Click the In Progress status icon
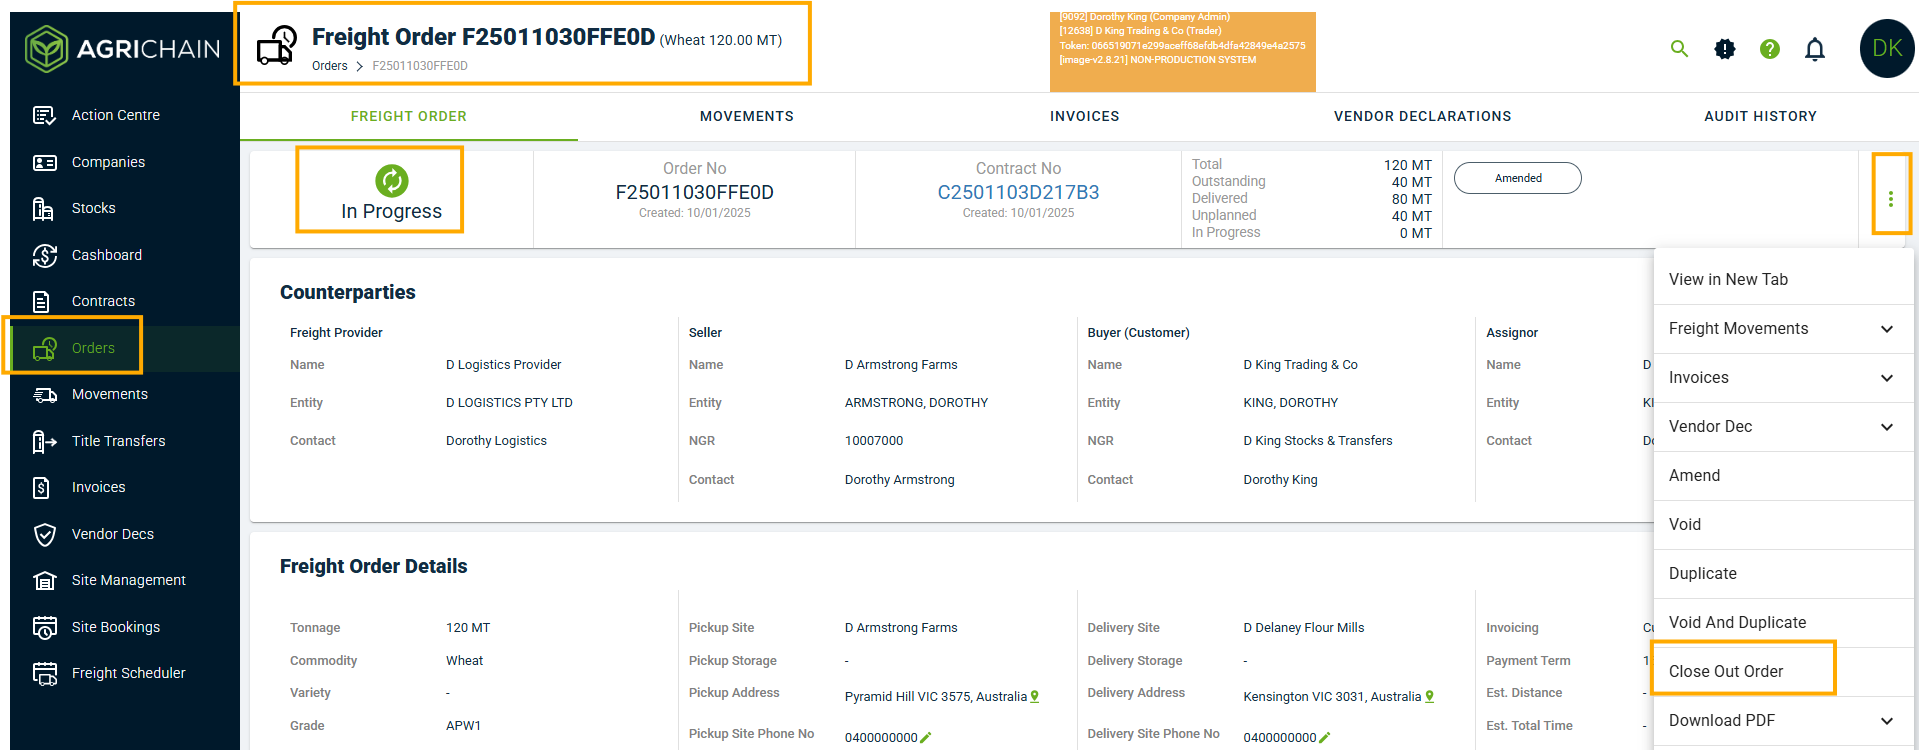The height and width of the screenshot is (750, 1919). [391, 180]
